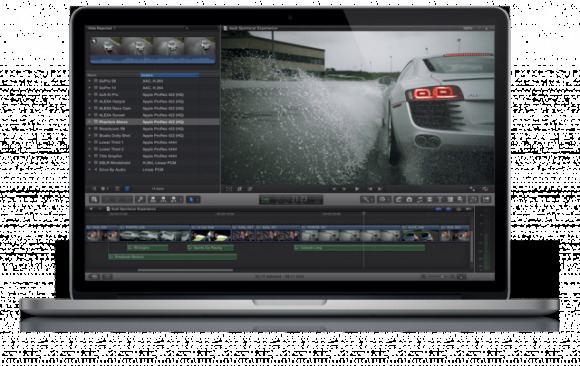Click the filmstrip thumbnail in the browser
Screen dimensions: 580x366
[x=152, y=50]
